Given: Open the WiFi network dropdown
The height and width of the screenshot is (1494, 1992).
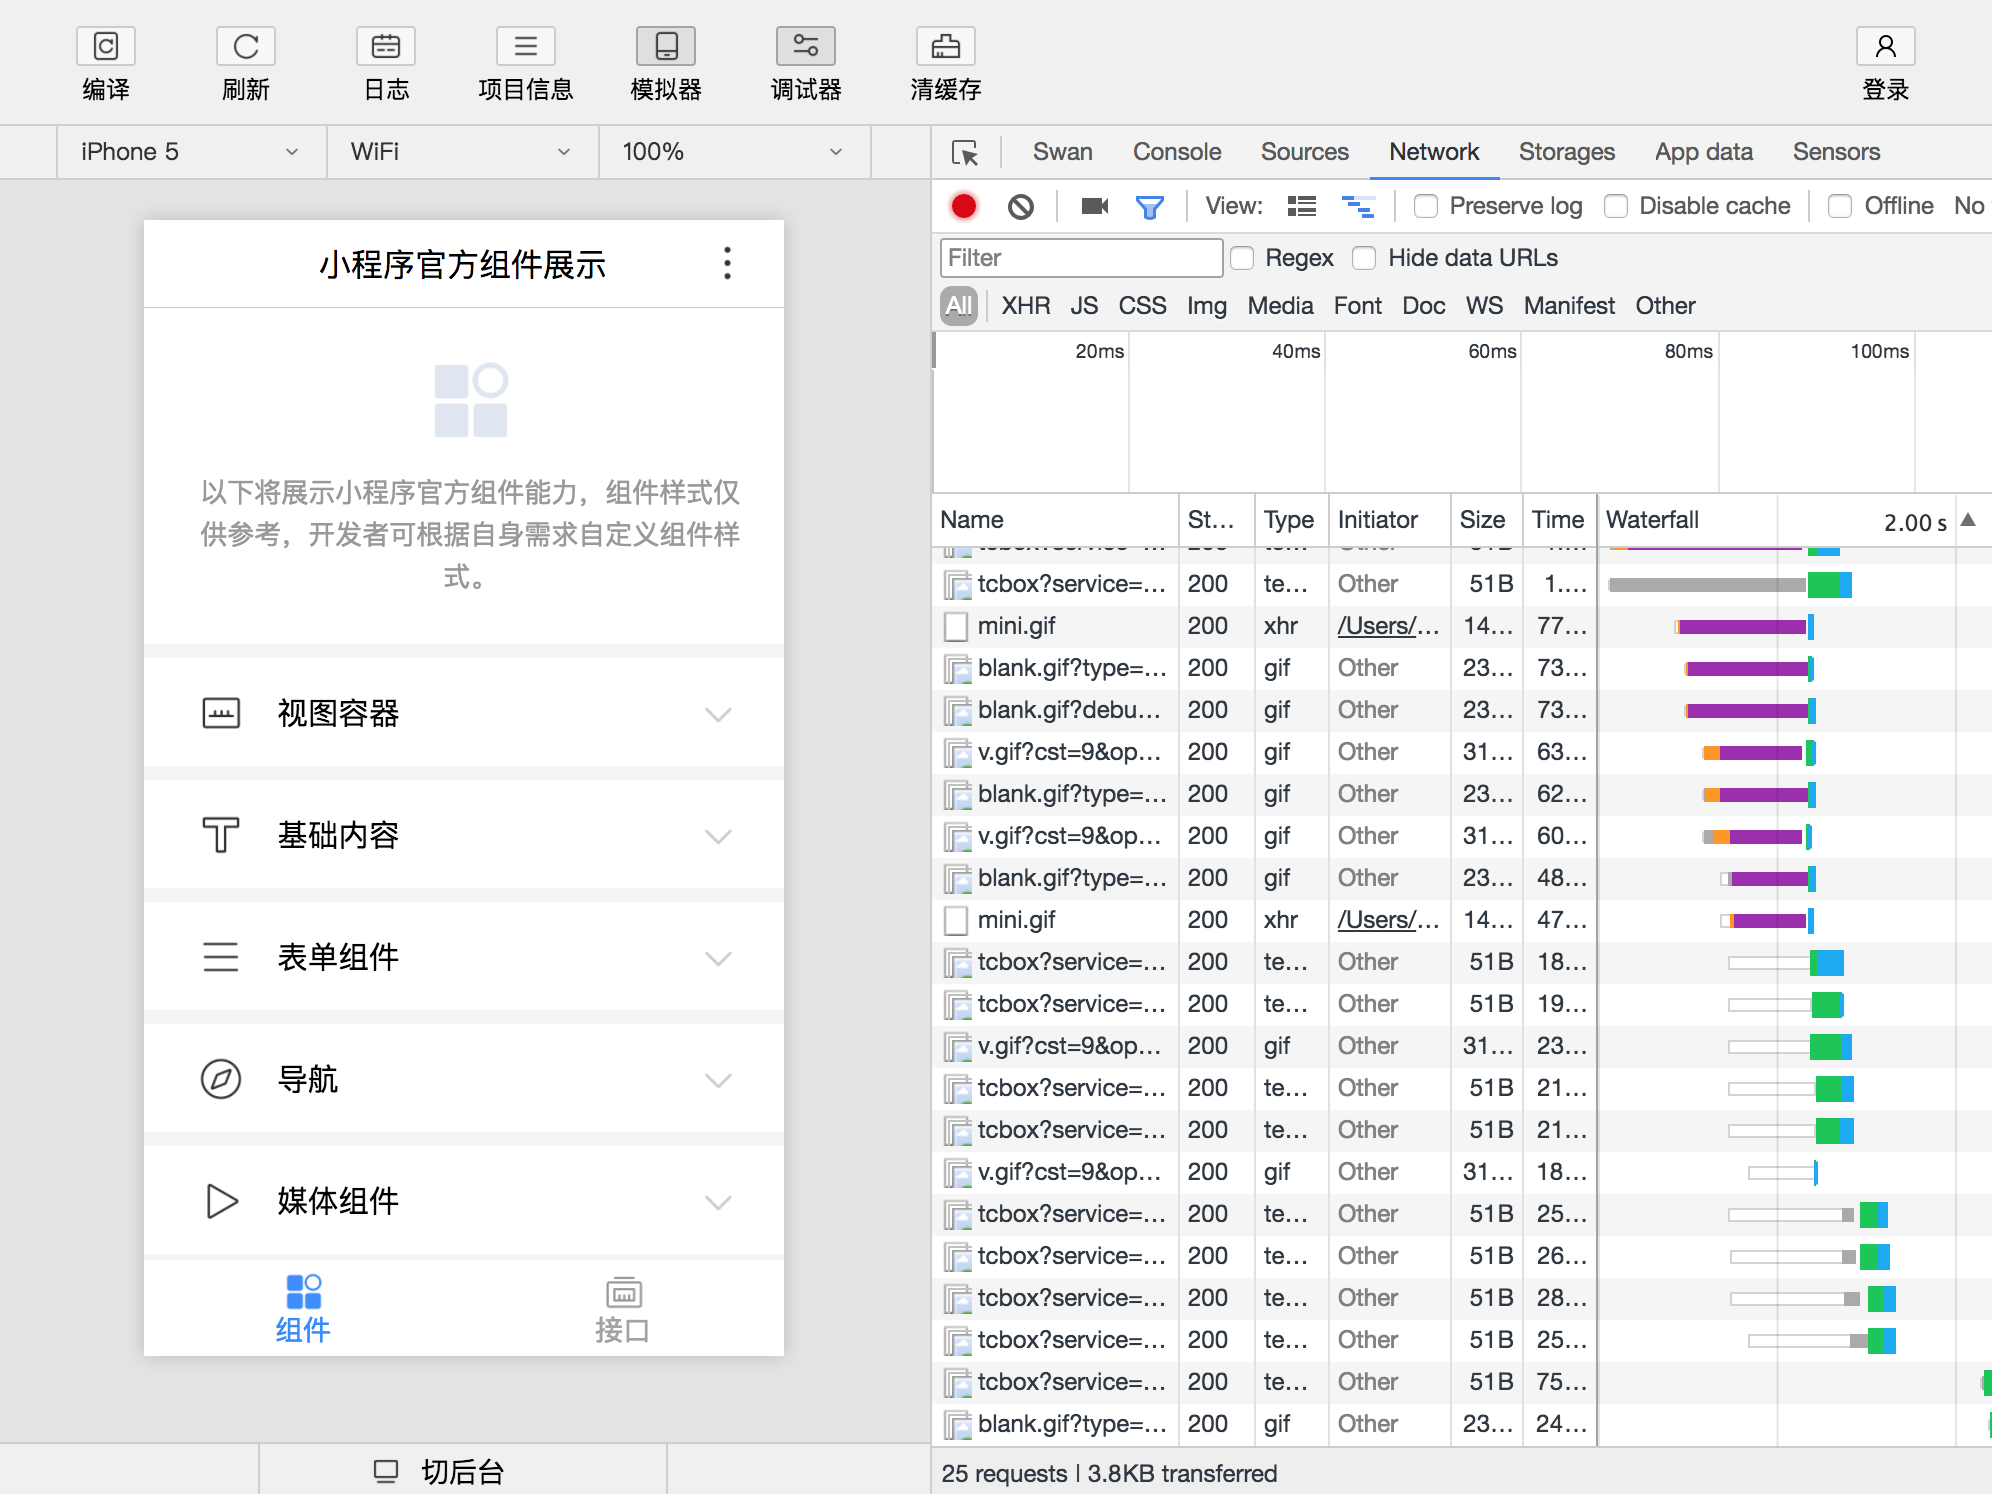Looking at the screenshot, I should 463,152.
